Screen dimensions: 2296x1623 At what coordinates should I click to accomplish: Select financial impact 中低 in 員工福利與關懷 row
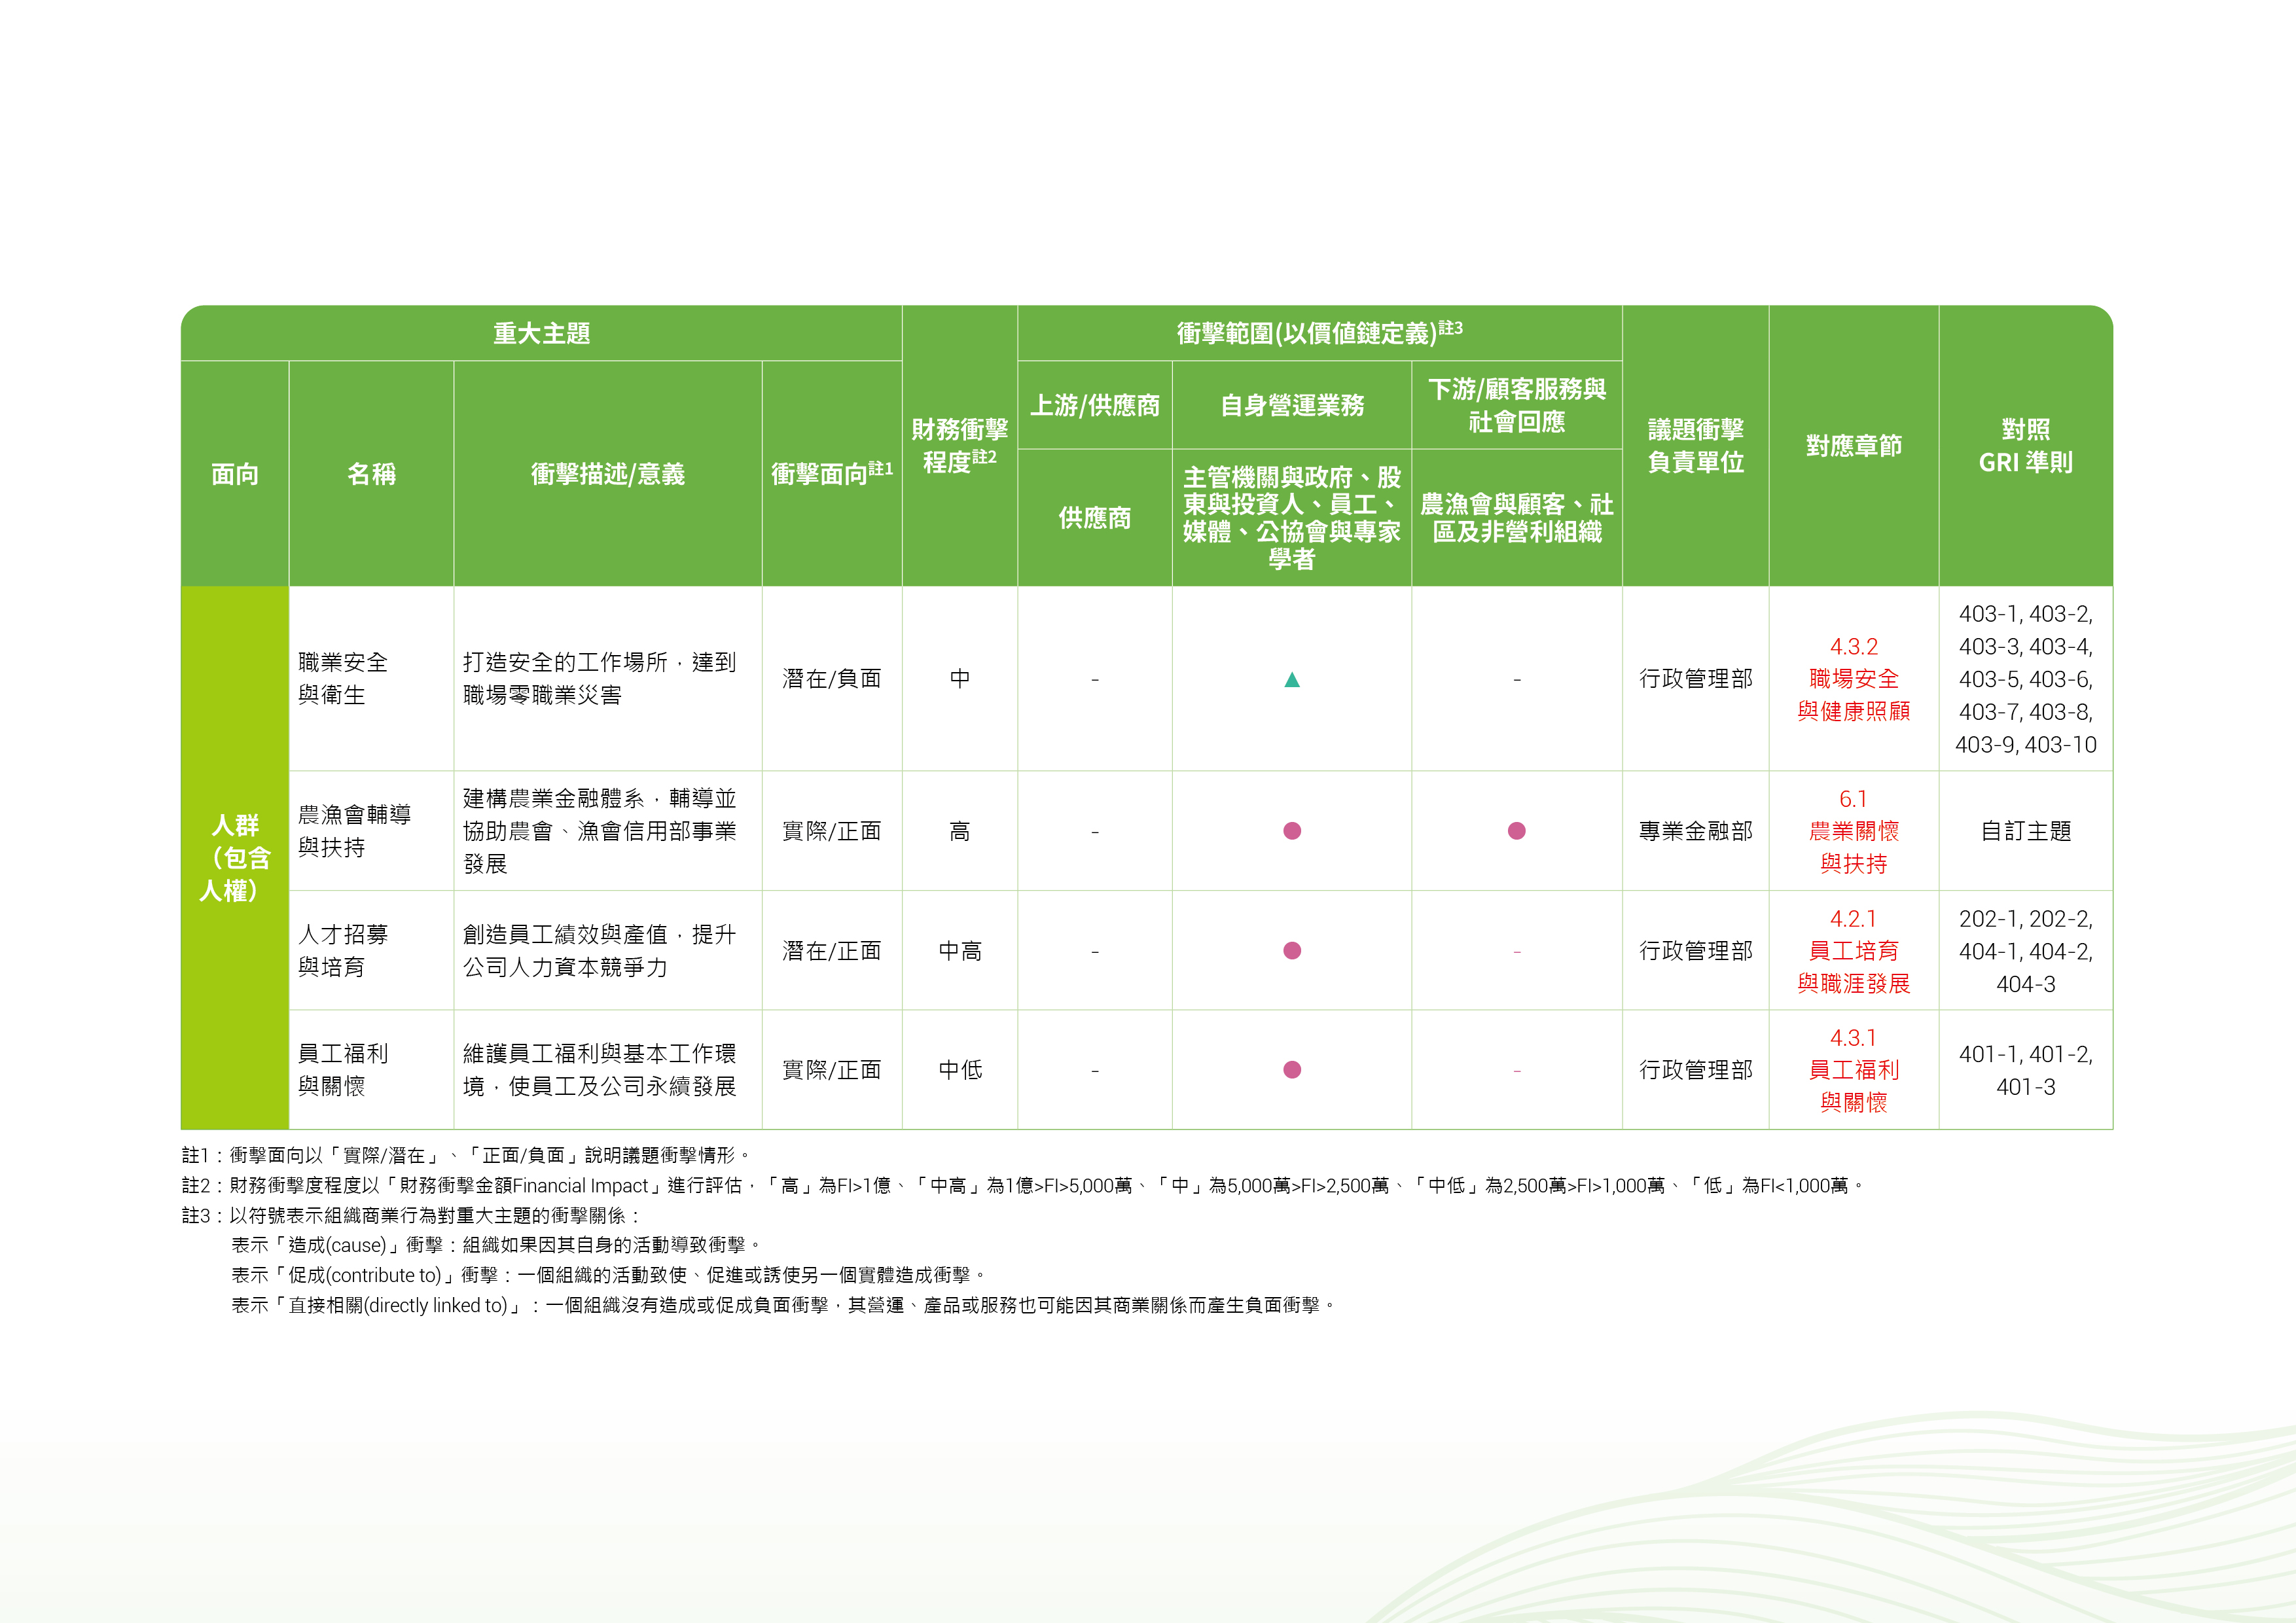(959, 1070)
